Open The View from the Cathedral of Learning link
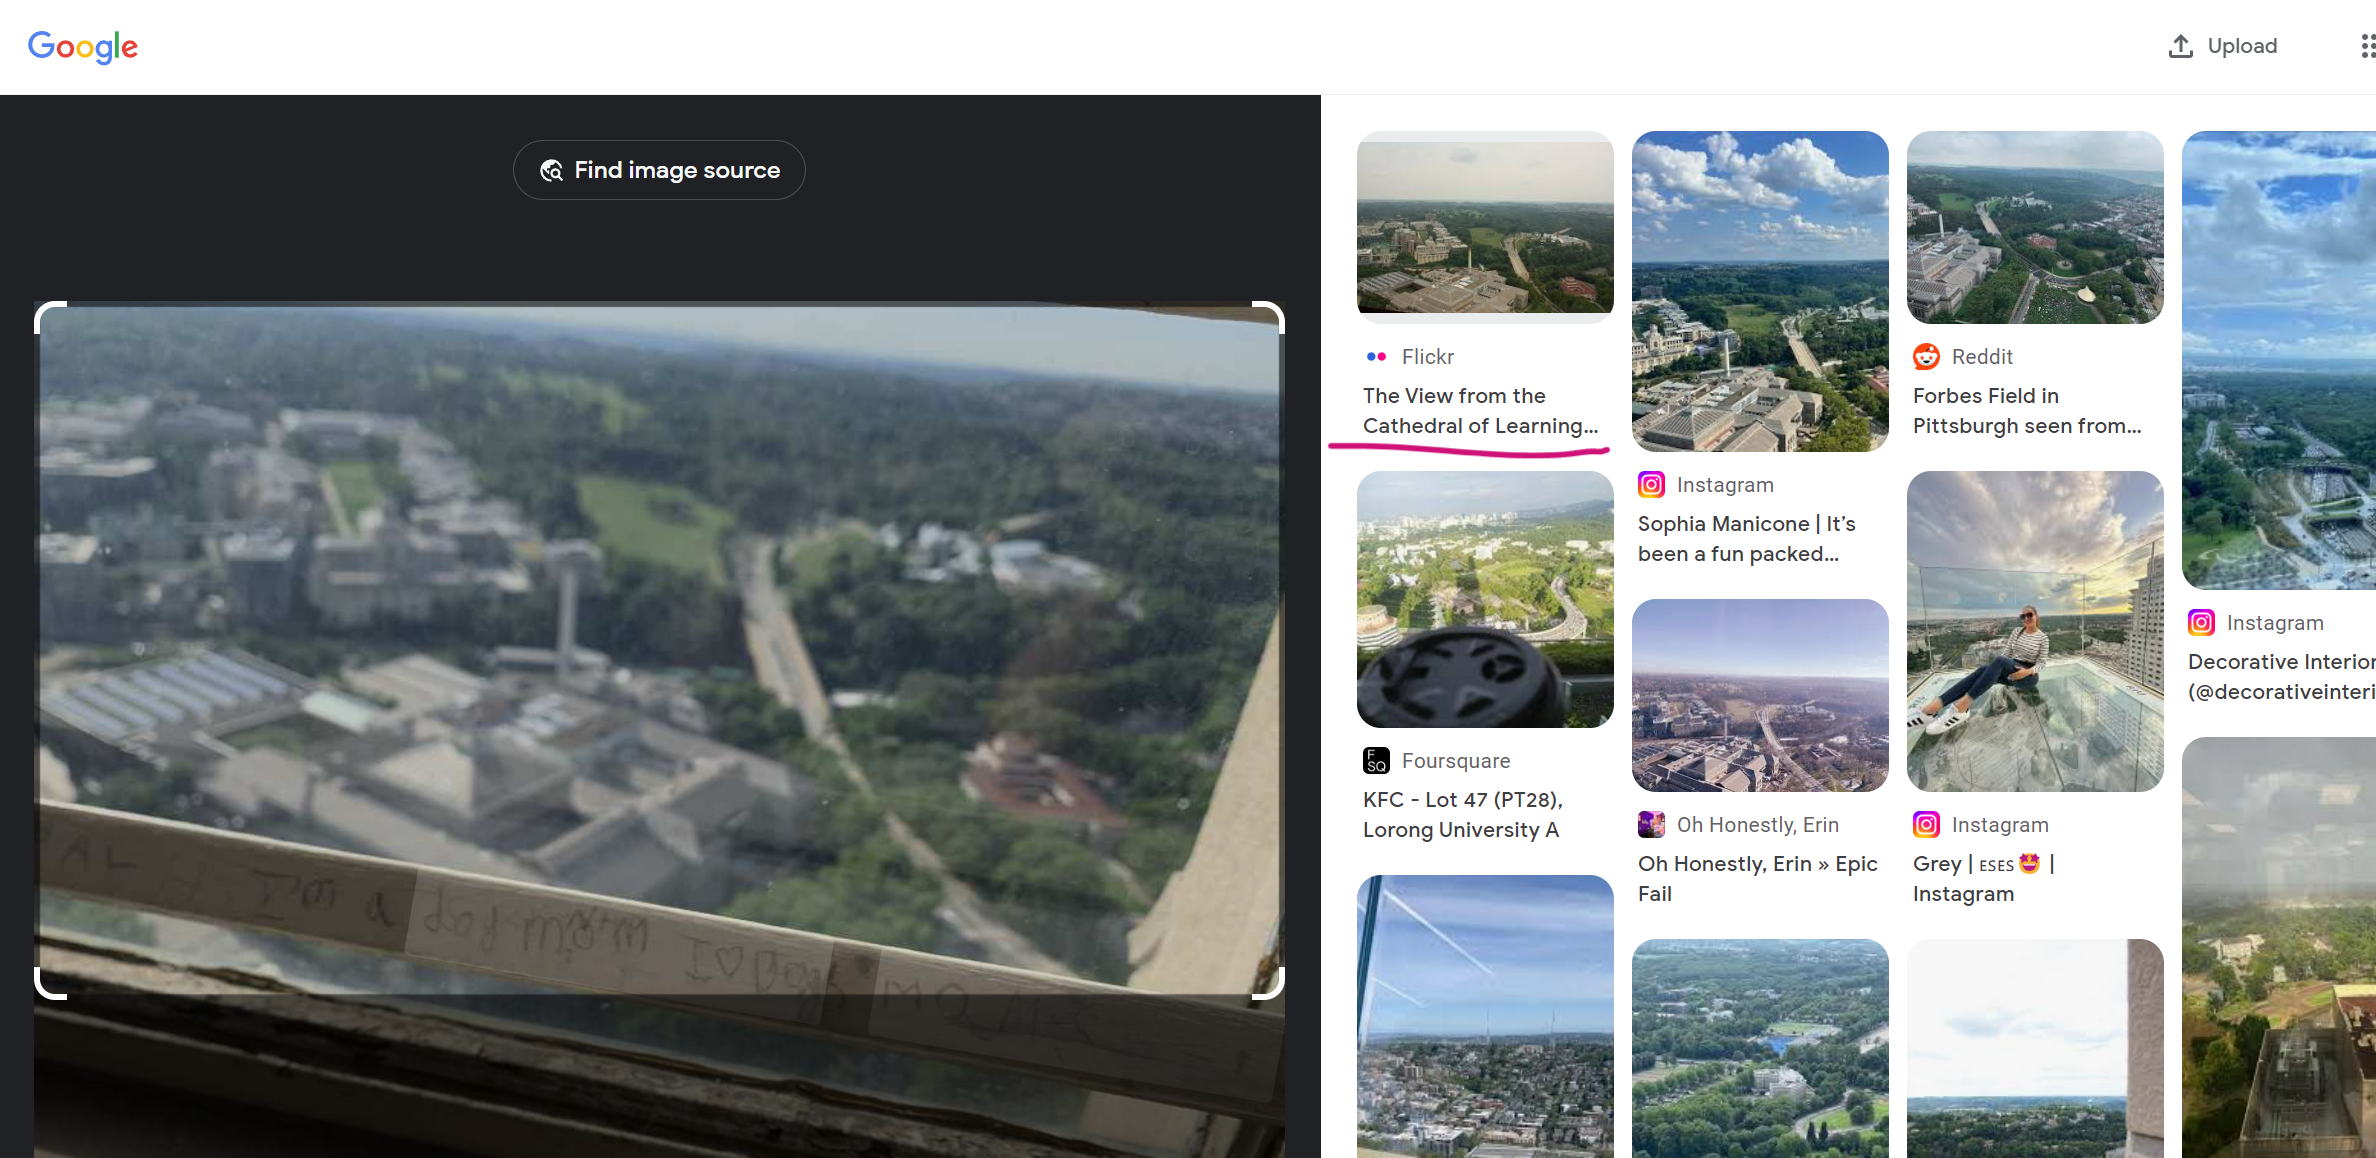 point(1480,411)
